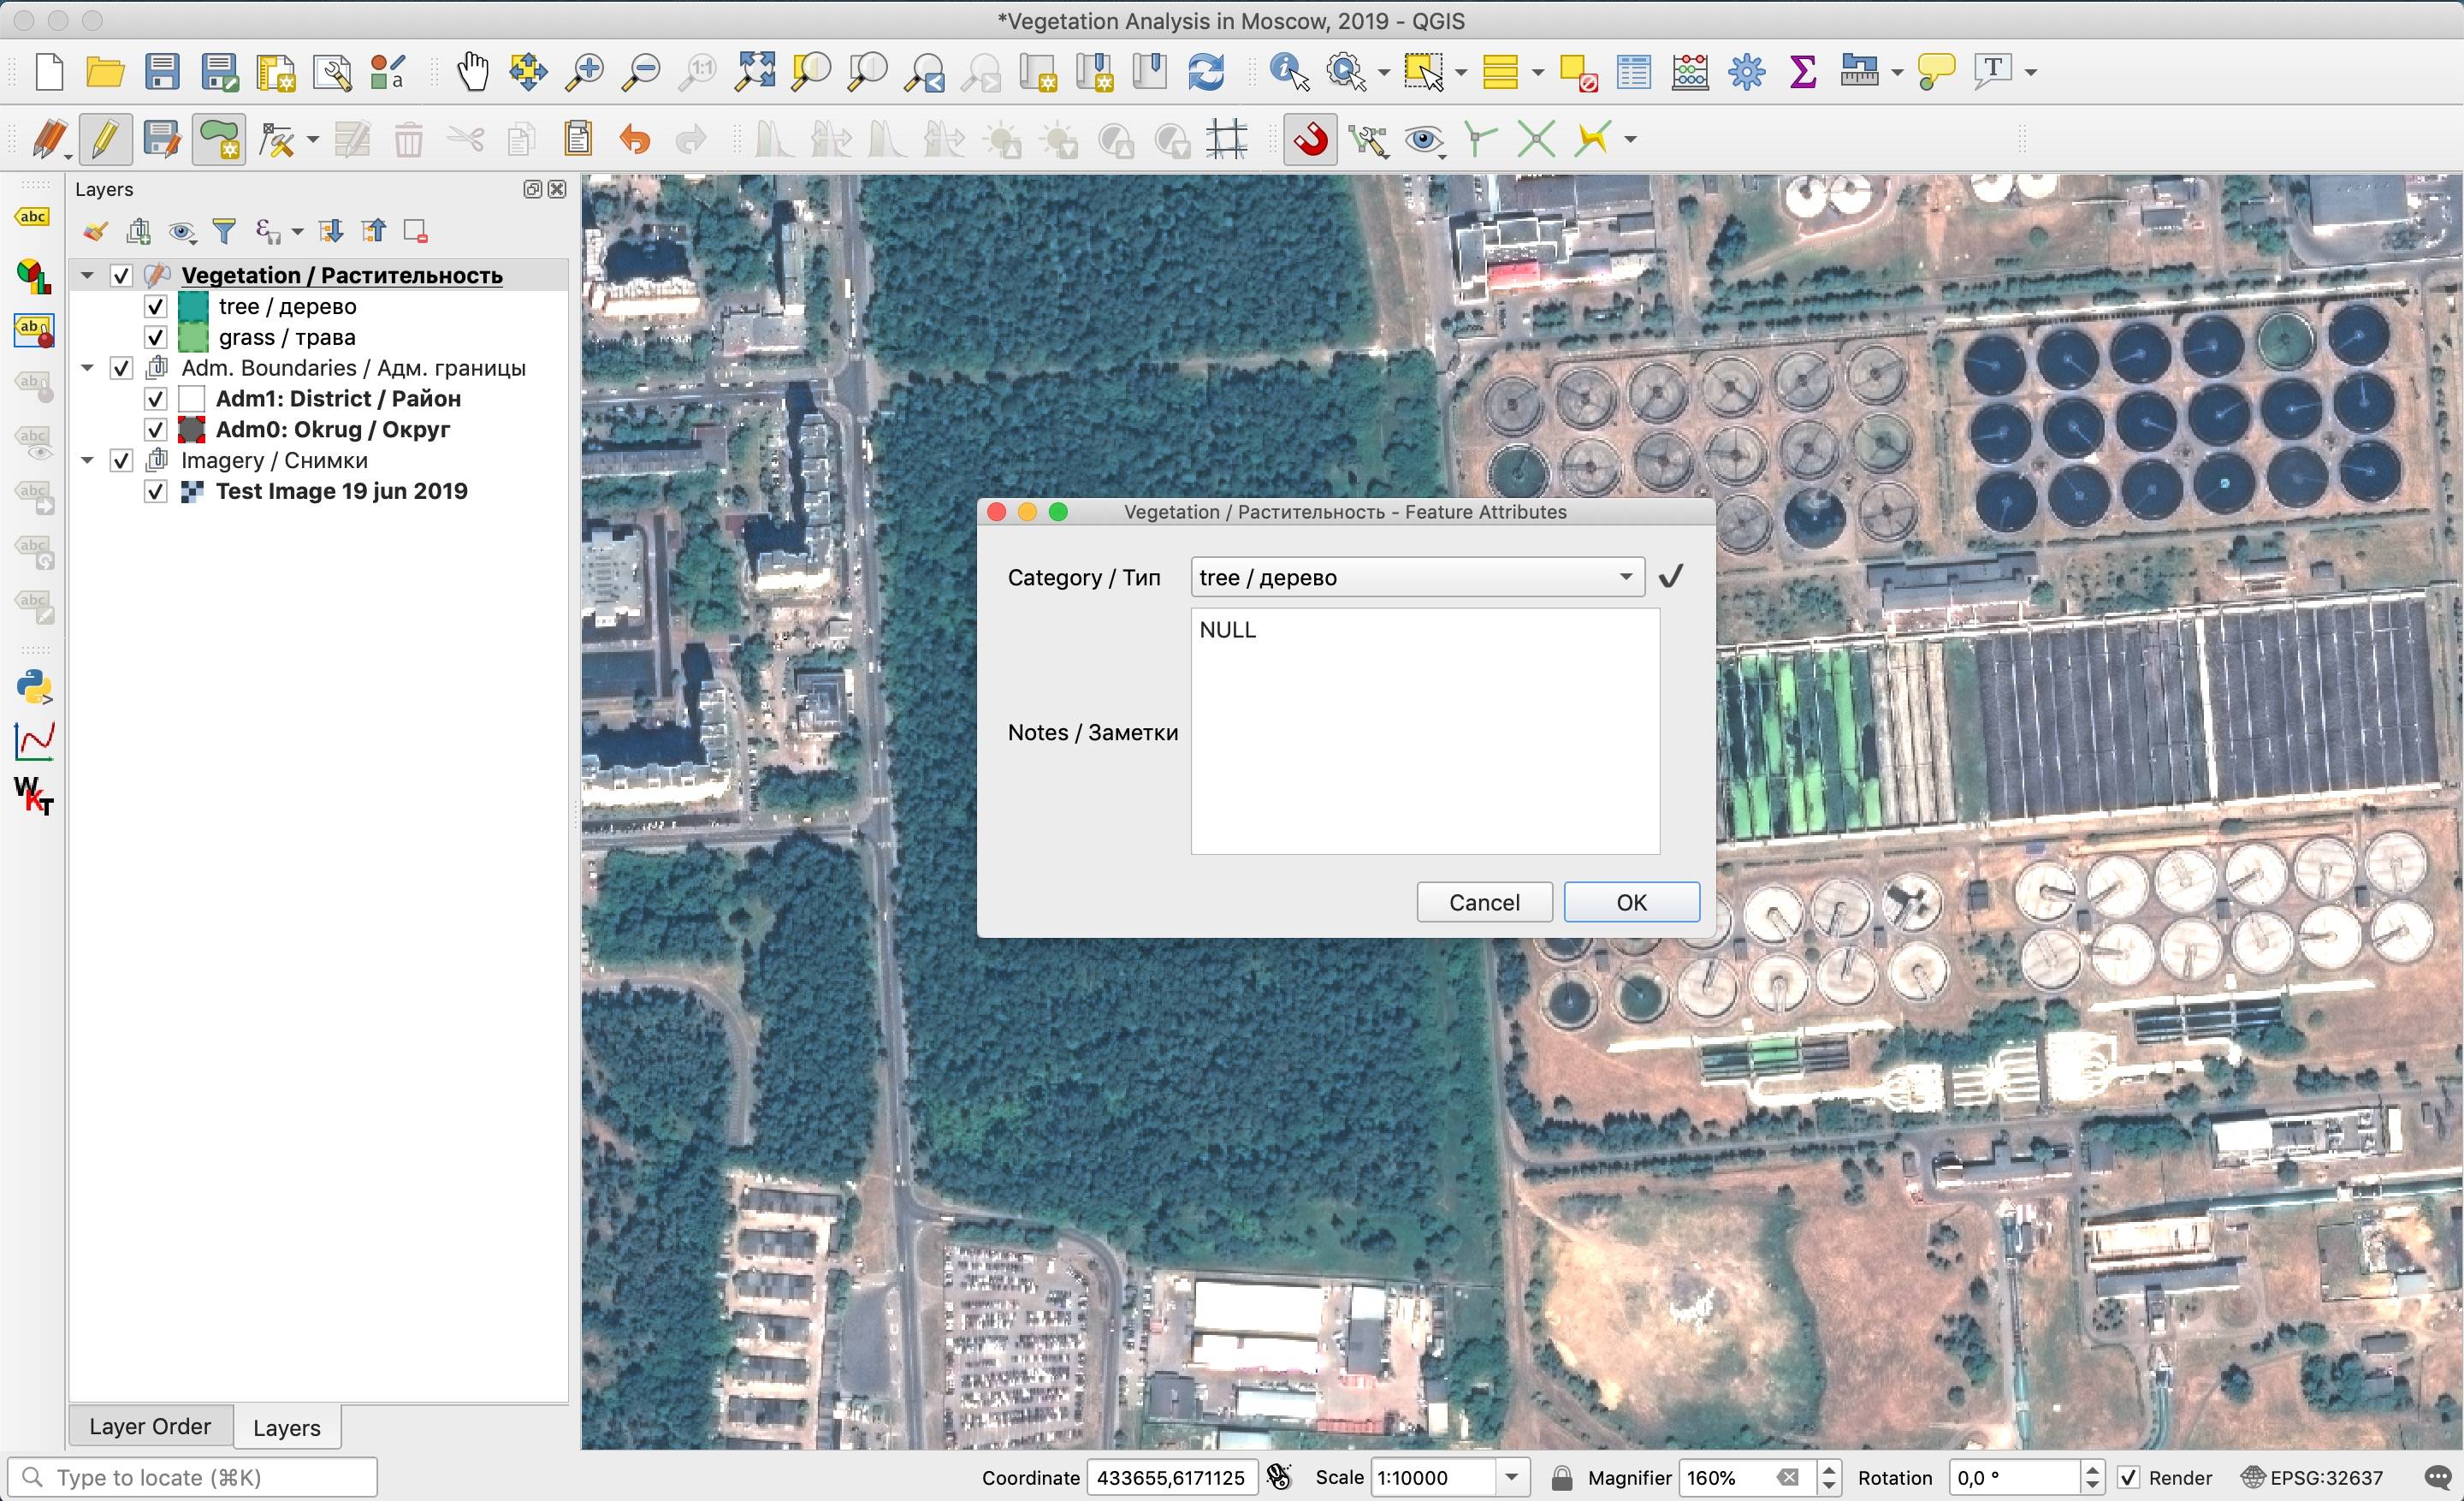Open digitizing tool dropdown arrow
Image resolution: width=2464 pixels, height=1501 pixels.
pyautogui.click(x=311, y=139)
